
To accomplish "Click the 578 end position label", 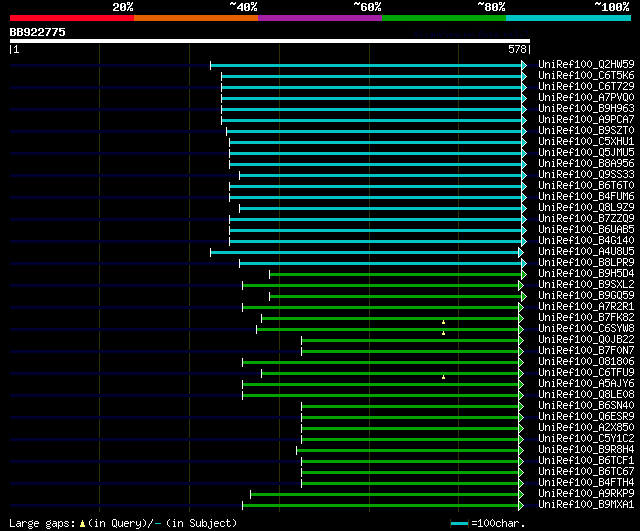I will (517, 49).
